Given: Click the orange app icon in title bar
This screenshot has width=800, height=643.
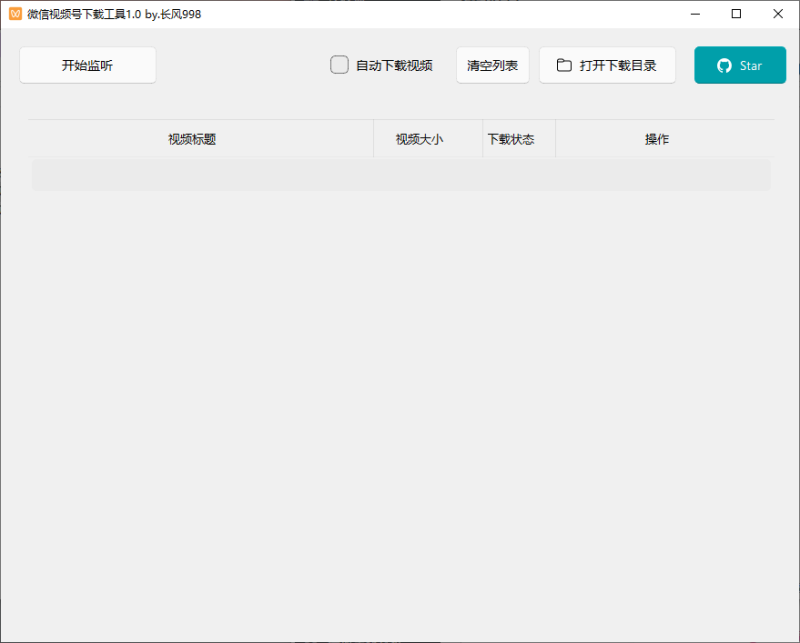Looking at the screenshot, I should click(15, 14).
